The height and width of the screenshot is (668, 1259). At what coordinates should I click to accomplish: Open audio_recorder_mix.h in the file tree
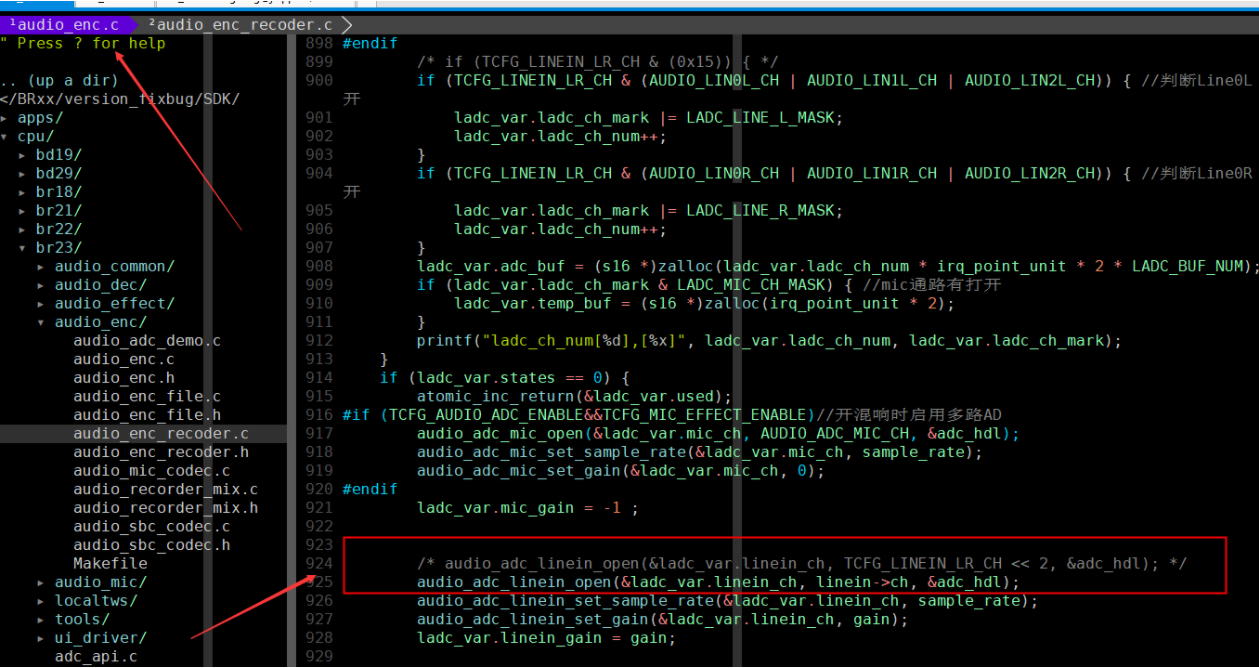point(166,508)
